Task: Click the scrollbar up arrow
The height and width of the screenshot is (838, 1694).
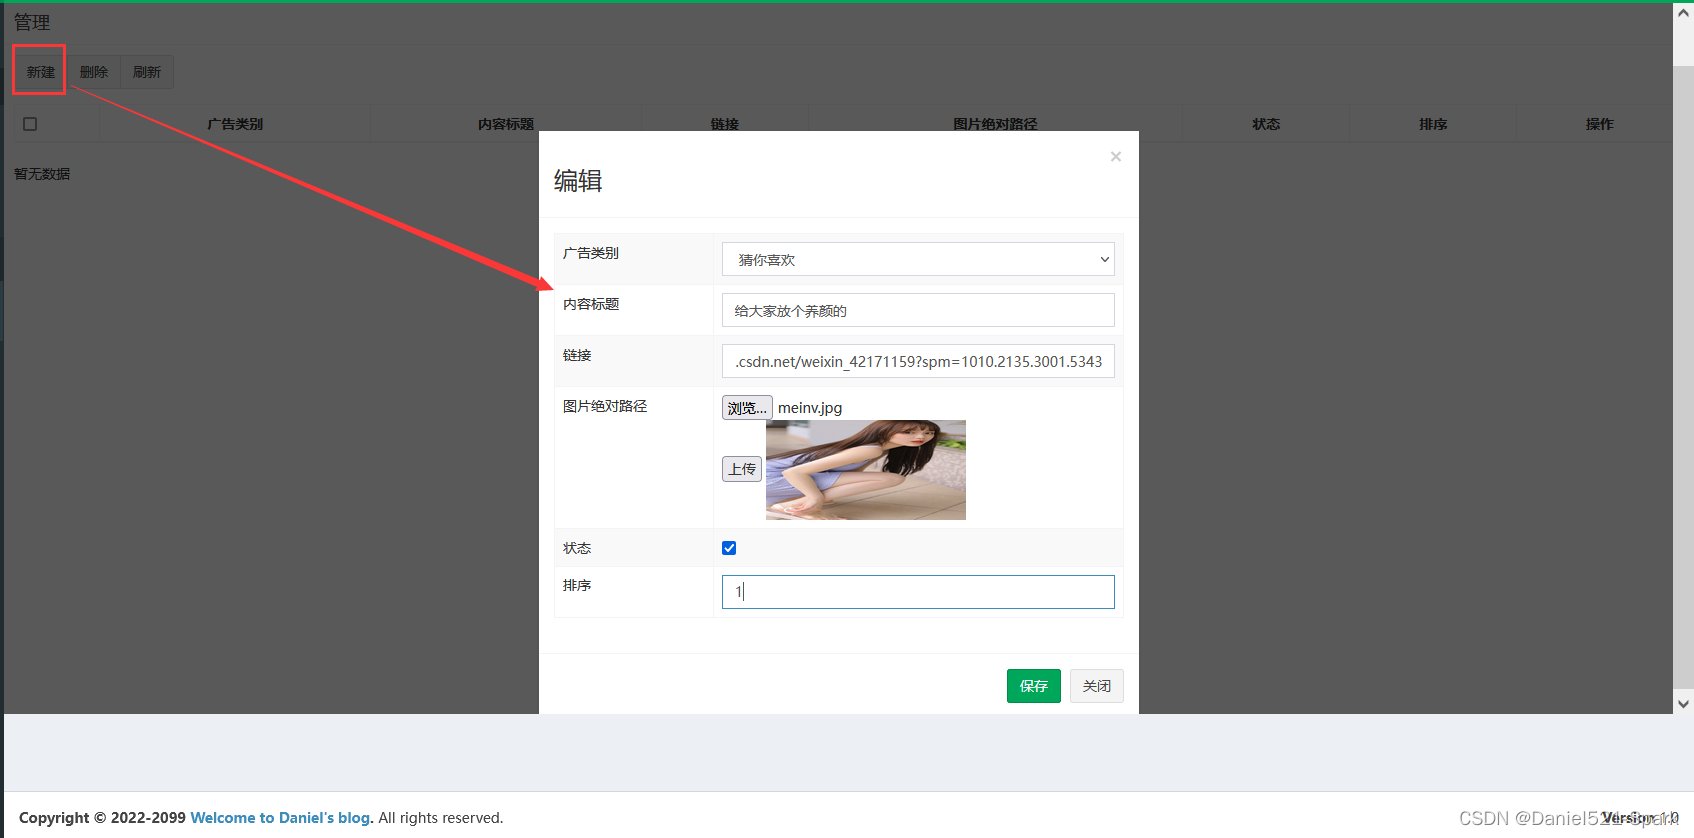Action: 1683,13
